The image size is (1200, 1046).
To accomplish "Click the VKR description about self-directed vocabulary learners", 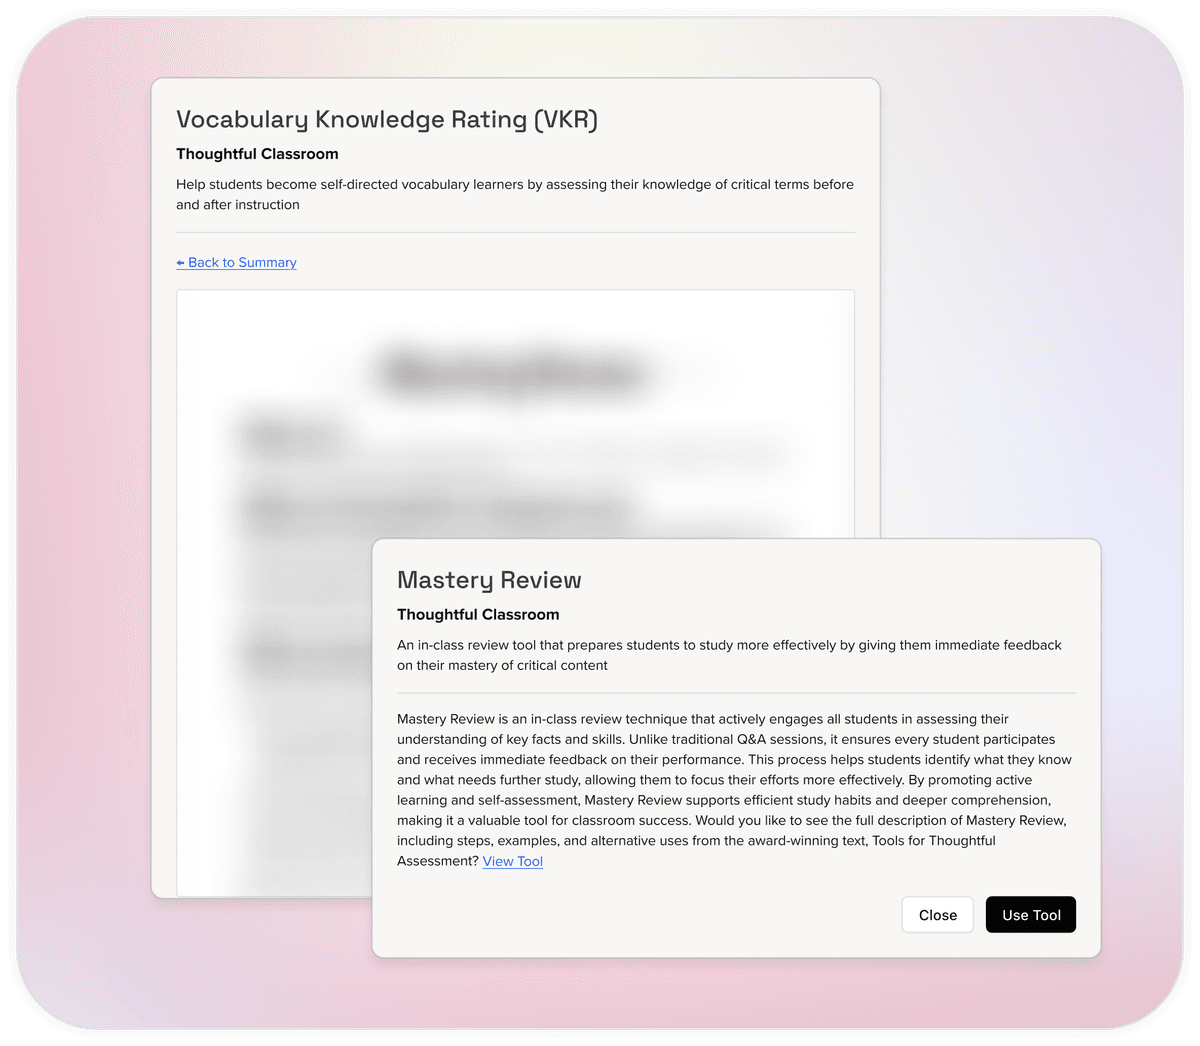I will pos(514,194).
